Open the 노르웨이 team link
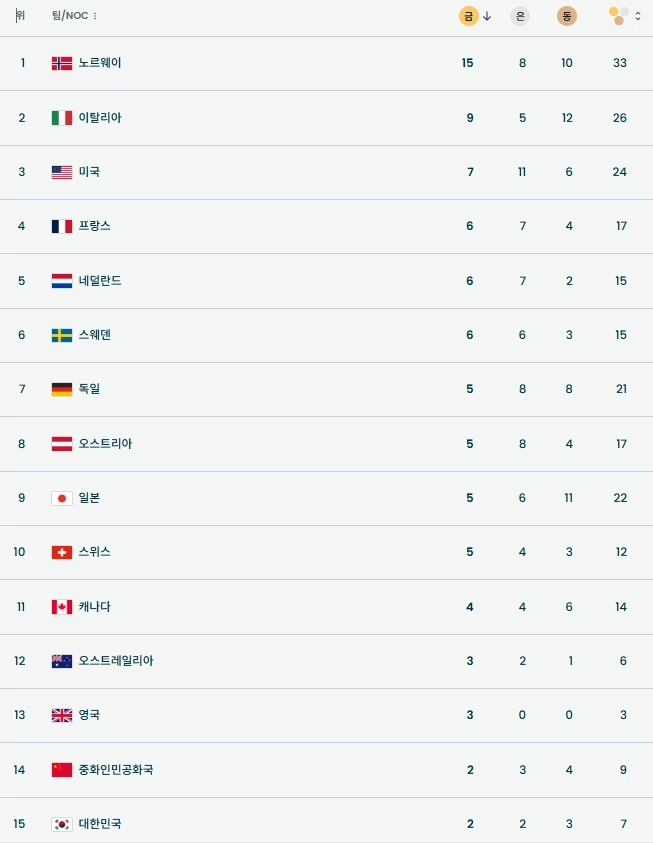 [x=100, y=63]
